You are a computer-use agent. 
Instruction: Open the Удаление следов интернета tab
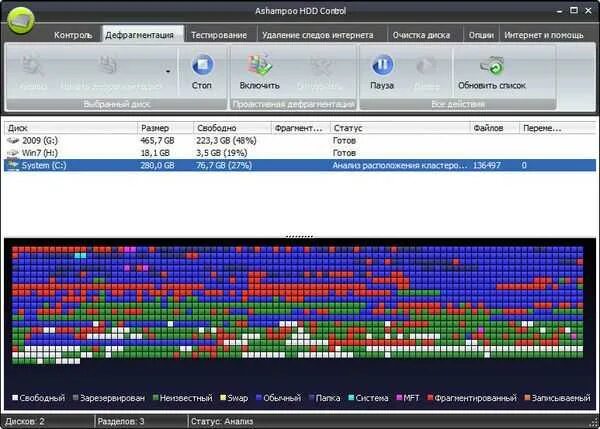[318, 35]
